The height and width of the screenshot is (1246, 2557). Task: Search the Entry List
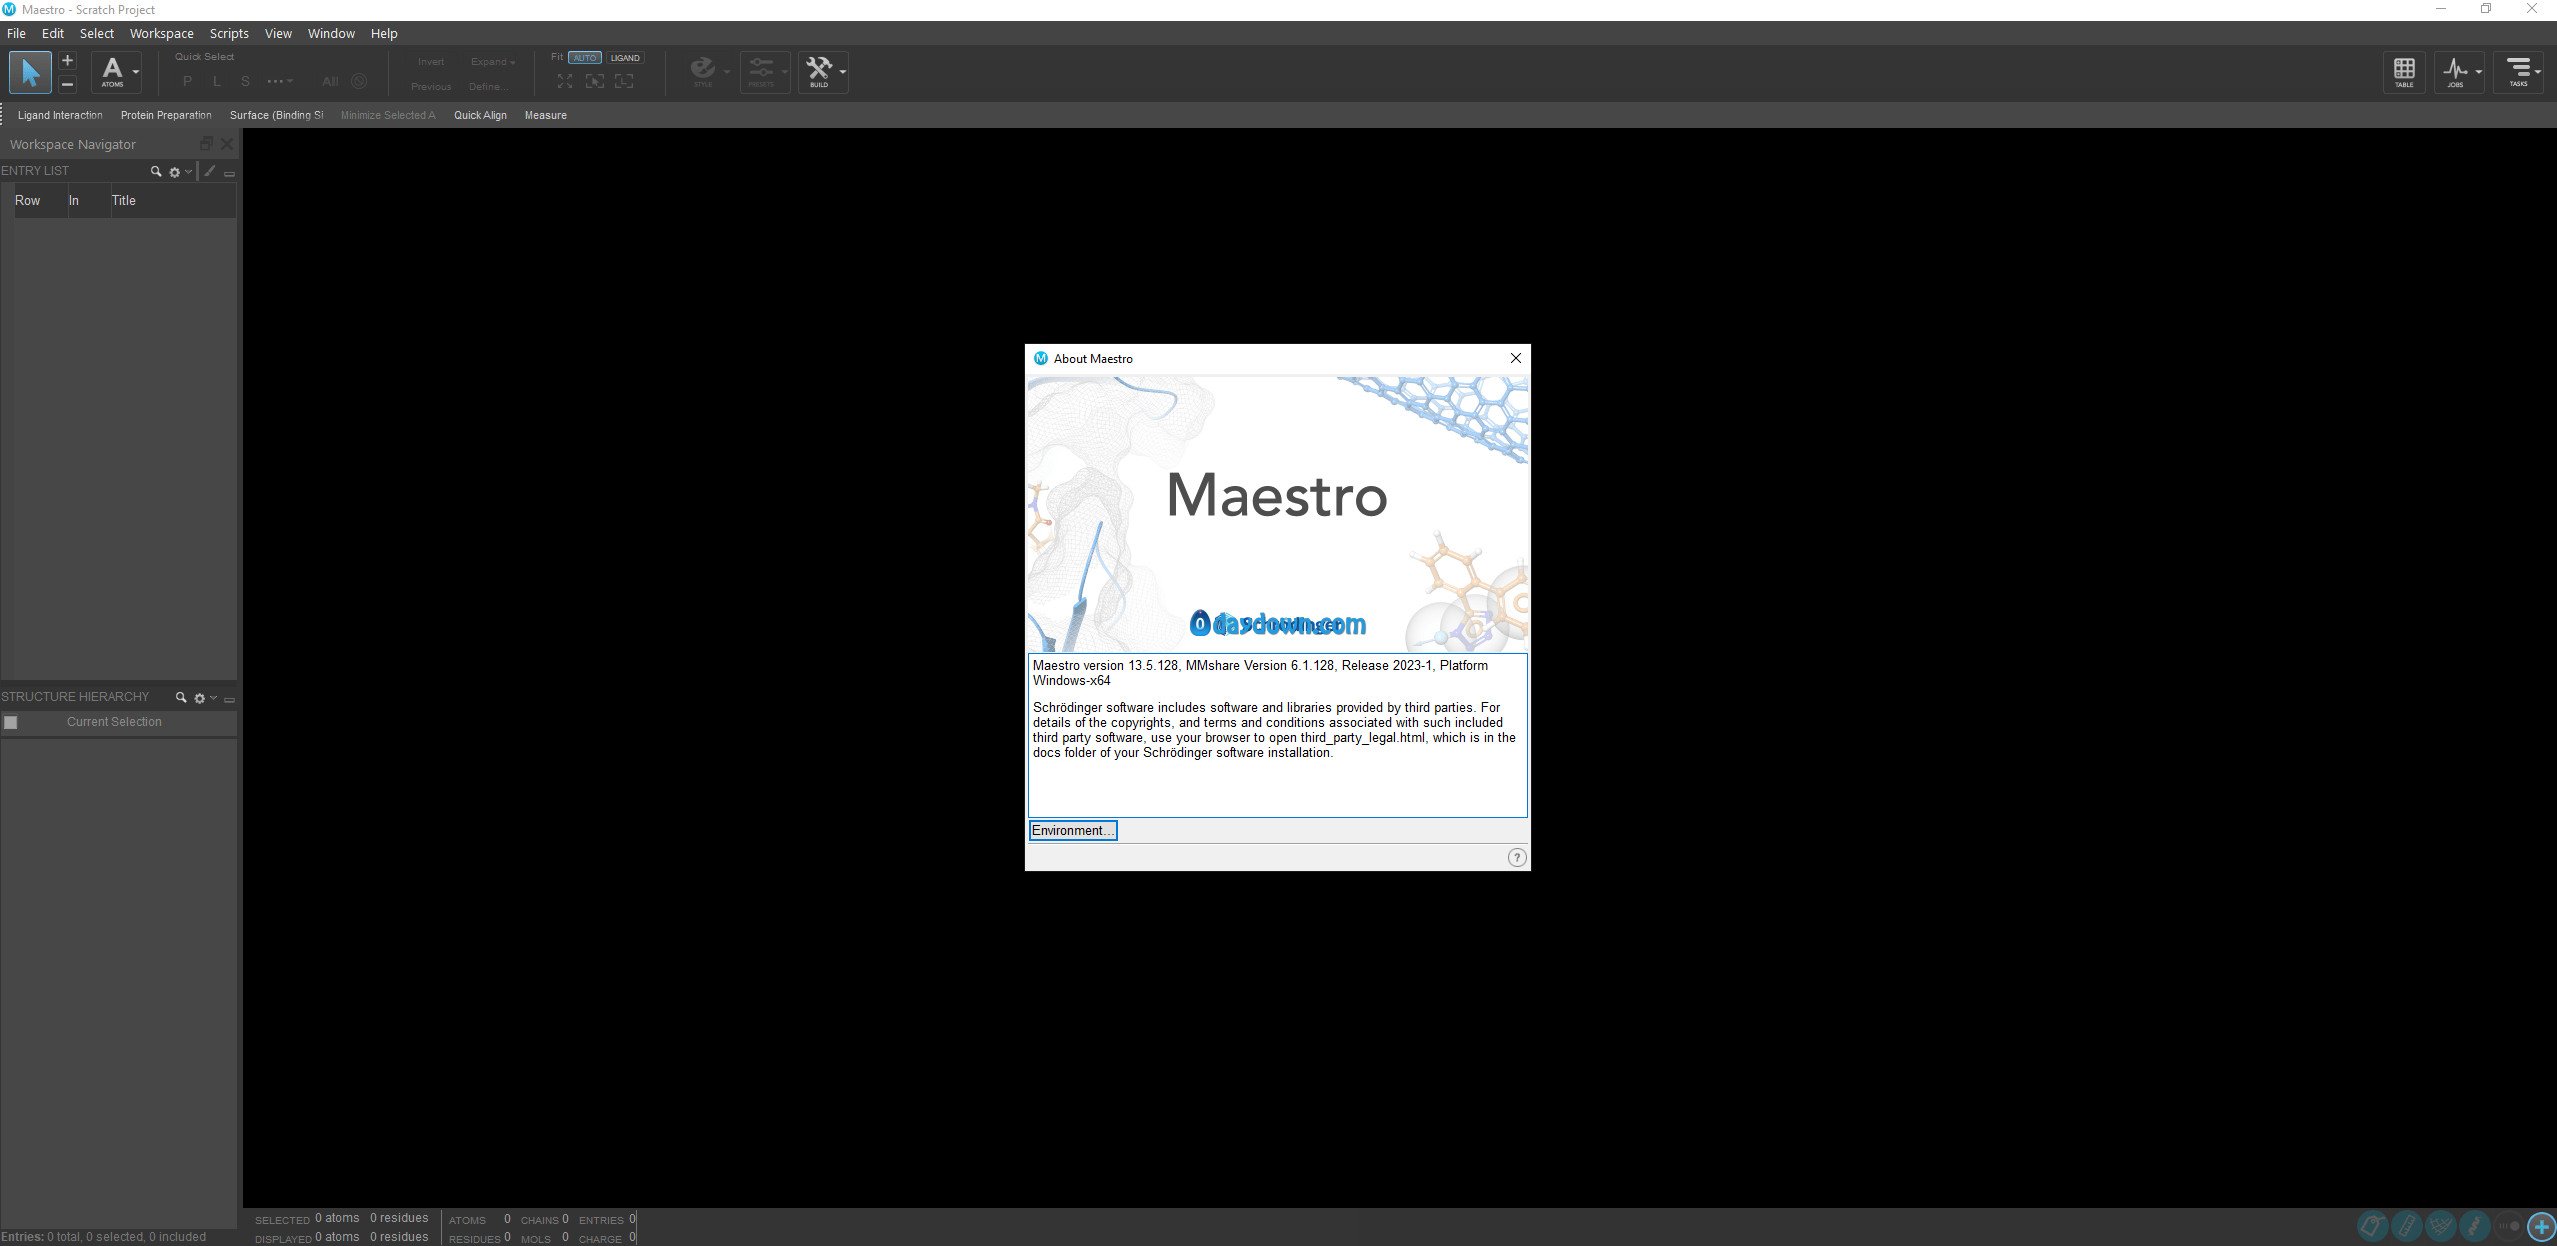coord(156,171)
